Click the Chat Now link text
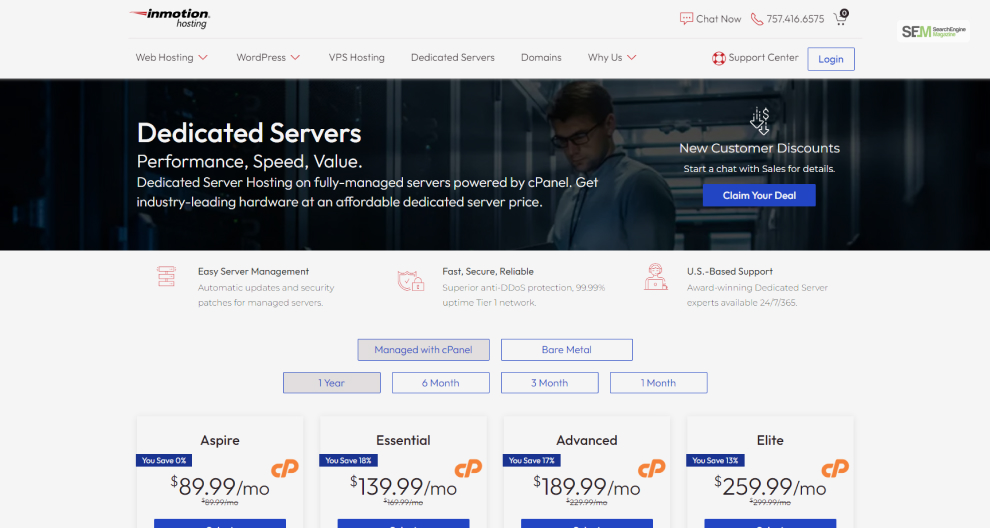 719,19
